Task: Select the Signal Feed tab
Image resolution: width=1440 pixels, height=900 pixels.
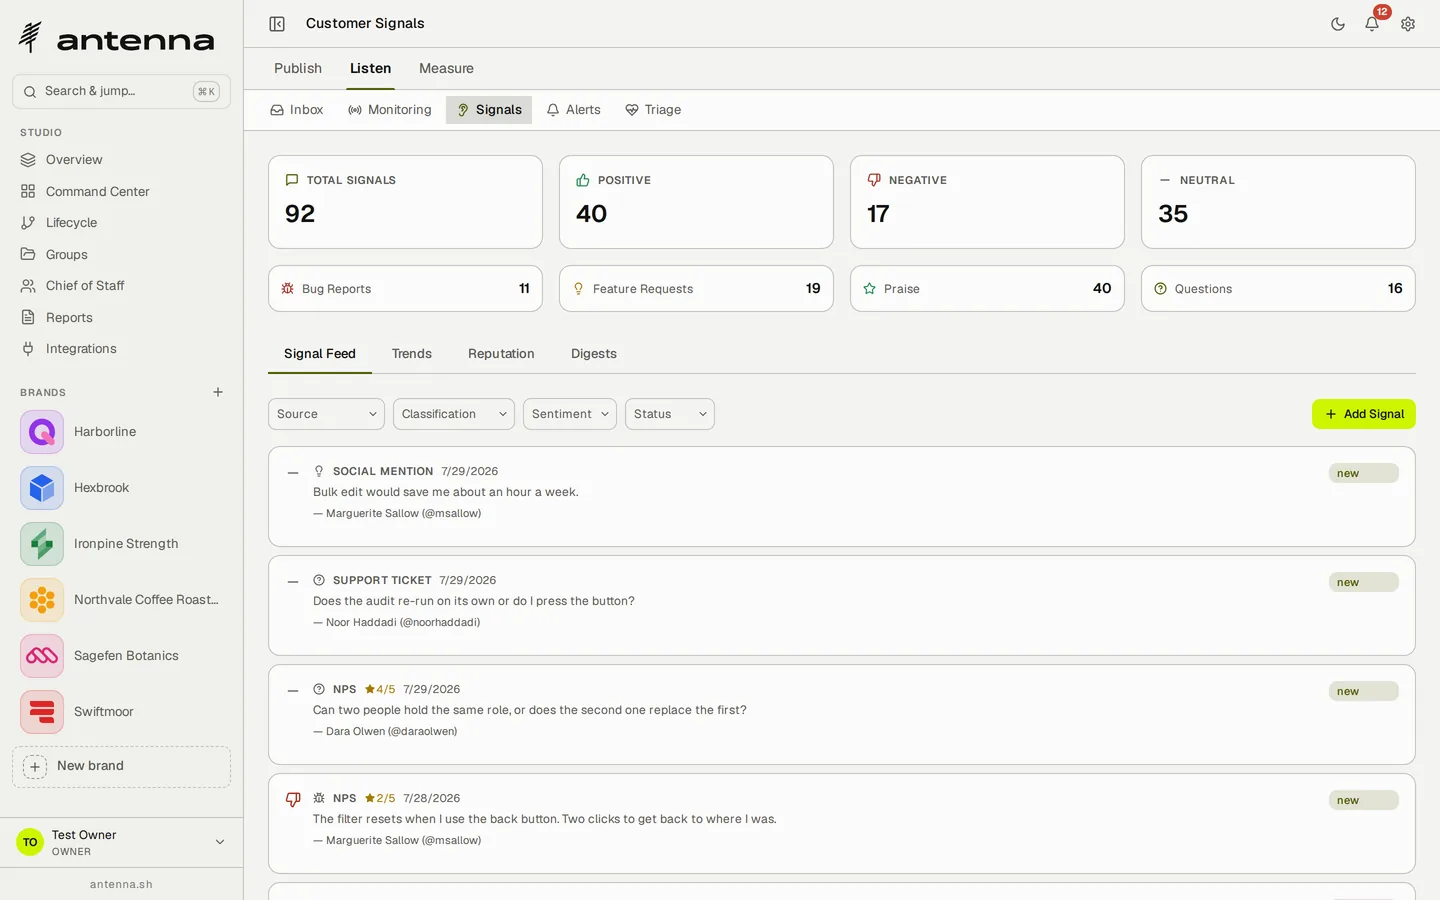Action: pyautogui.click(x=320, y=354)
